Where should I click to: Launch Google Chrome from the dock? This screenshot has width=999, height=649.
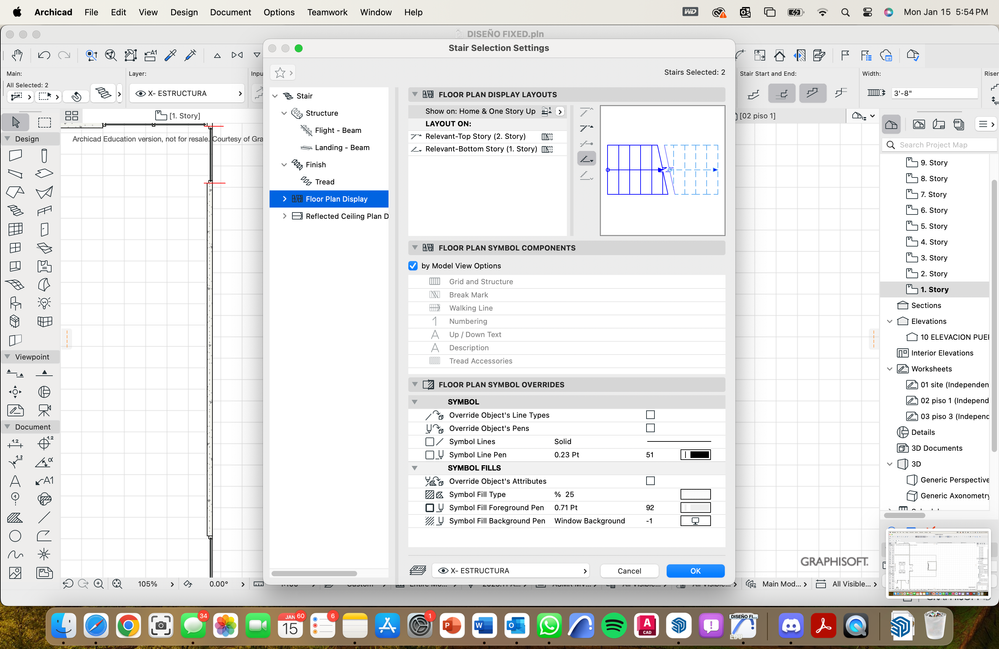pos(127,626)
